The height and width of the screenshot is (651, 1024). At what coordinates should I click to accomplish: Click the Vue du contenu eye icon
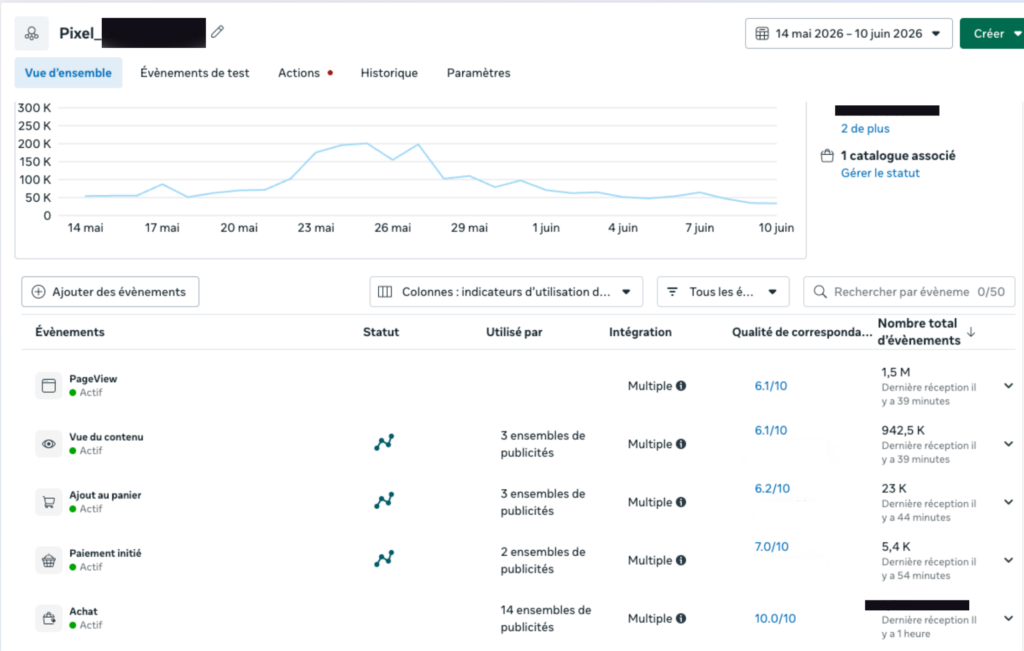[x=48, y=443]
